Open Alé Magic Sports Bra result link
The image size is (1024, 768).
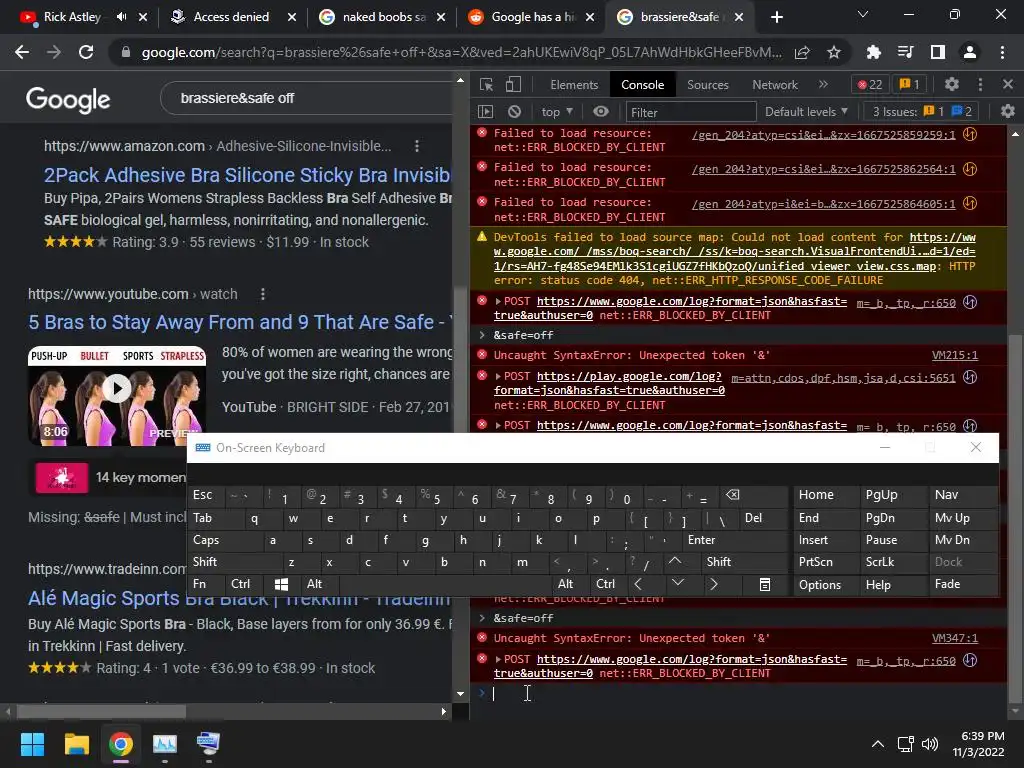coord(239,598)
